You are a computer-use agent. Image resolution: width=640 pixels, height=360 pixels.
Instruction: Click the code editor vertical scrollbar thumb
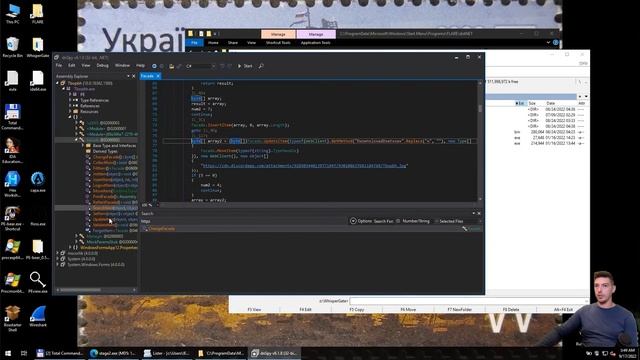[x=480, y=109]
